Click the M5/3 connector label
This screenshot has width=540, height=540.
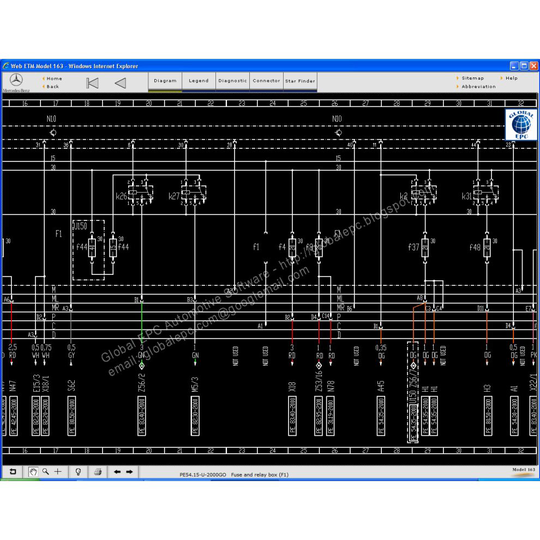click(195, 384)
